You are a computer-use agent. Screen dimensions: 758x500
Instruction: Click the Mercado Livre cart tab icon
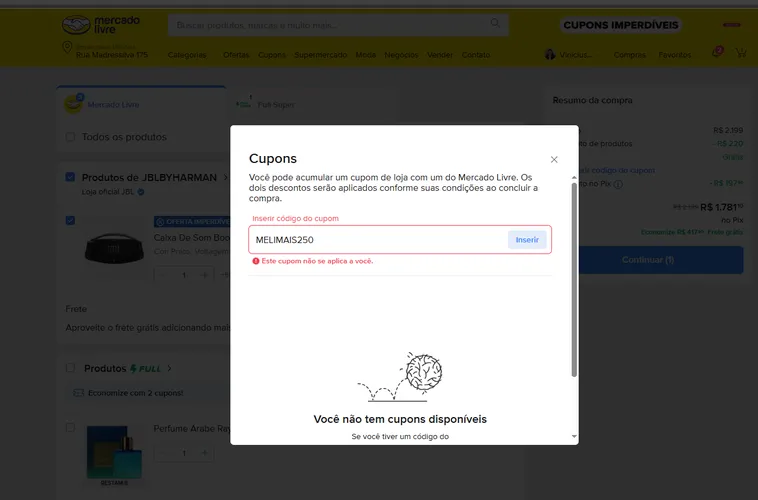(x=73, y=103)
